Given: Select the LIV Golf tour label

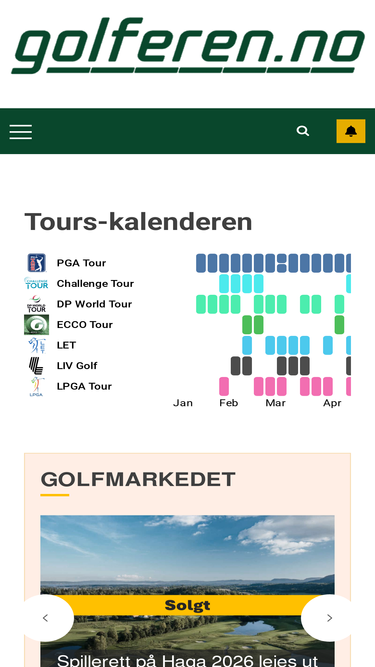Looking at the screenshot, I should 77,365.
